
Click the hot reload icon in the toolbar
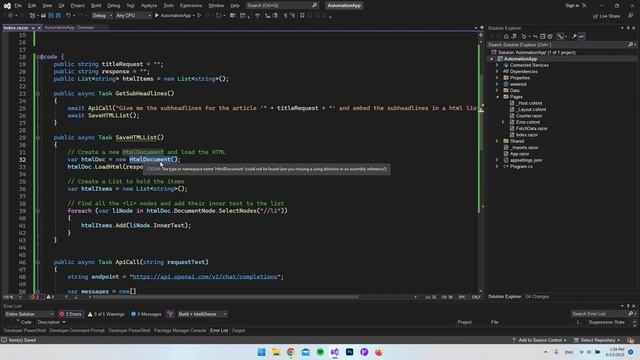coord(218,16)
